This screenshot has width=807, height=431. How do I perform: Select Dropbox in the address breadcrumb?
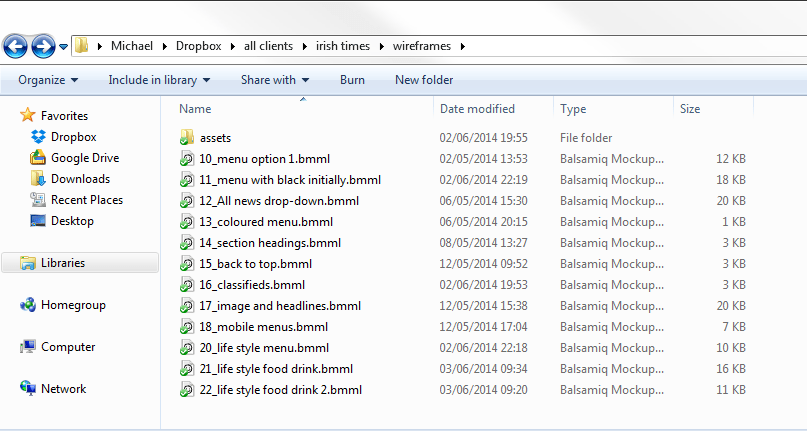(x=199, y=46)
